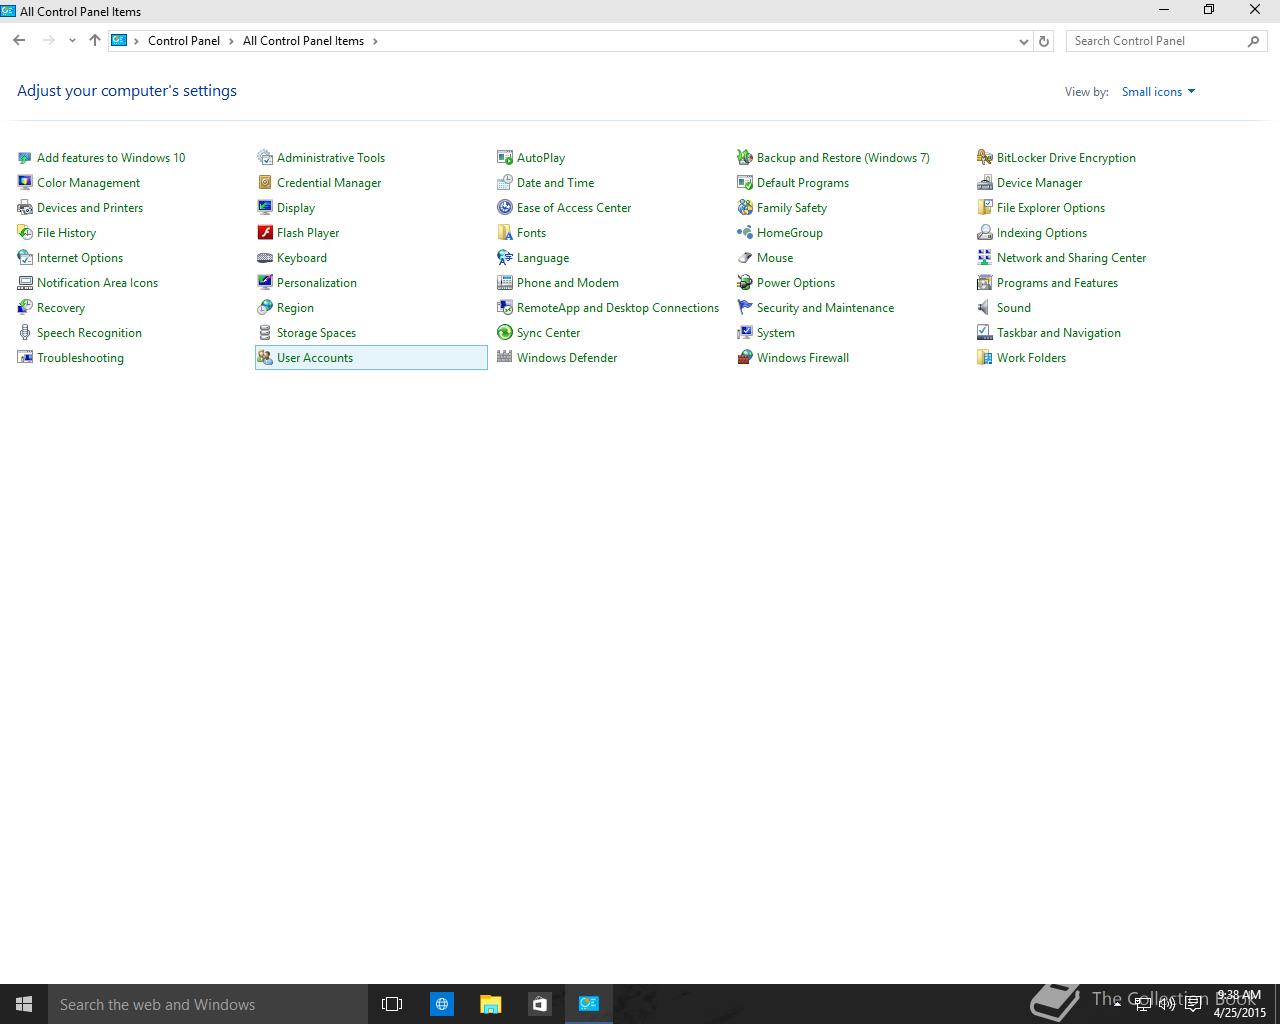Click the Credential Manager icon
The height and width of the screenshot is (1024, 1280).
(x=265, y=182)
